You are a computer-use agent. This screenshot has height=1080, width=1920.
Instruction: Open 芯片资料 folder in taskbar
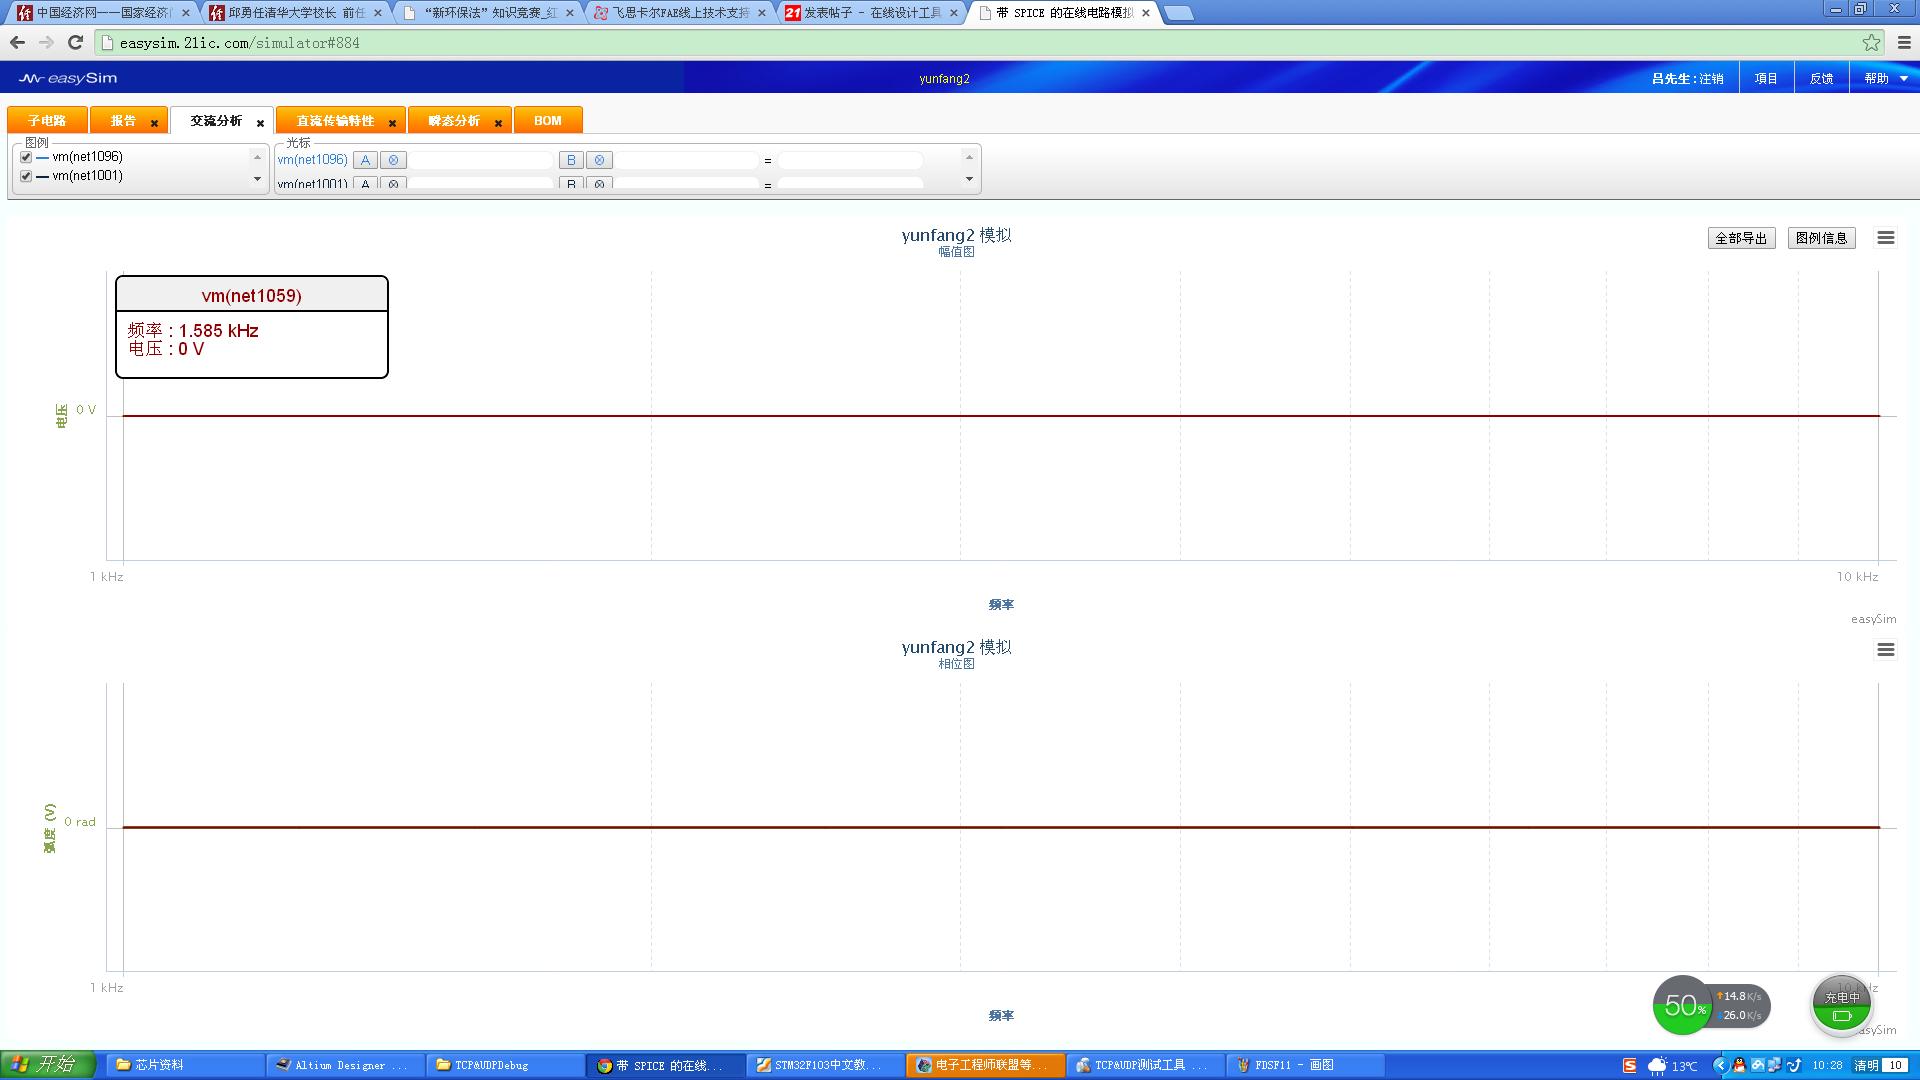tap(184, 1065)
